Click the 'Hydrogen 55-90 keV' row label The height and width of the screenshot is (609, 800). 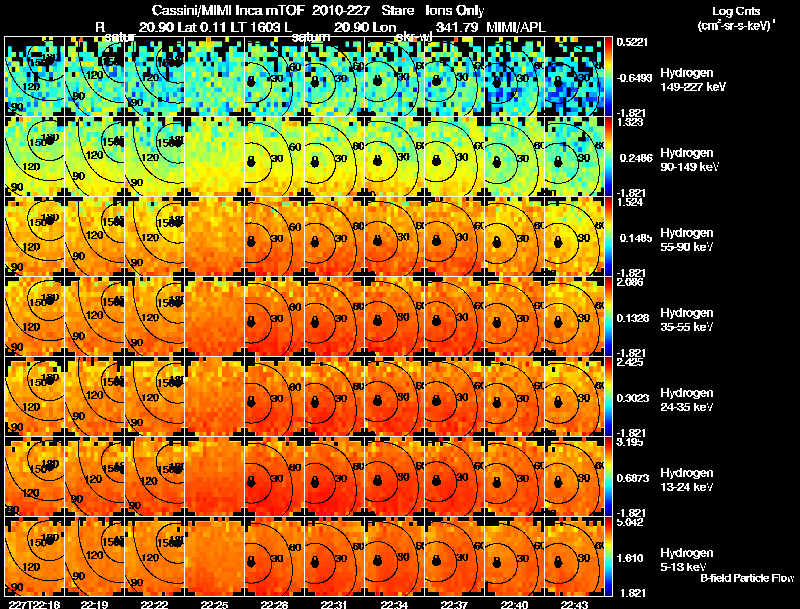click(687, 240)
